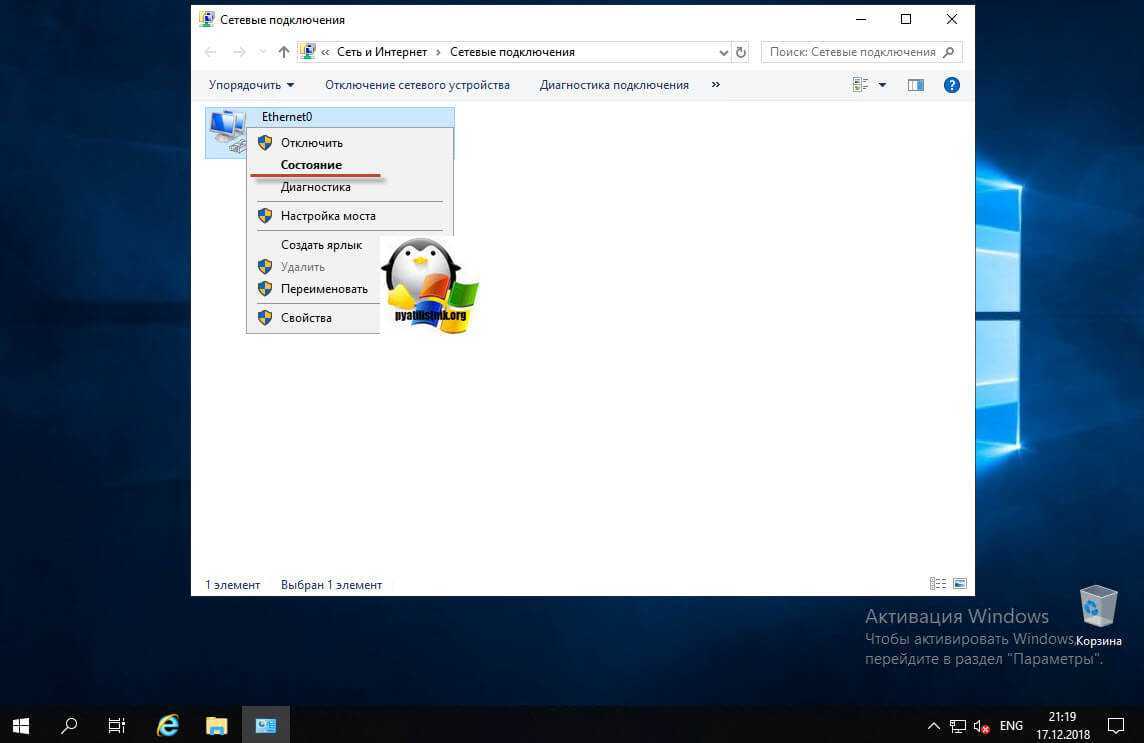Screen dimensions: 1144x743
Task: Click the refresh button in address bar
Action: coord(741,52)
